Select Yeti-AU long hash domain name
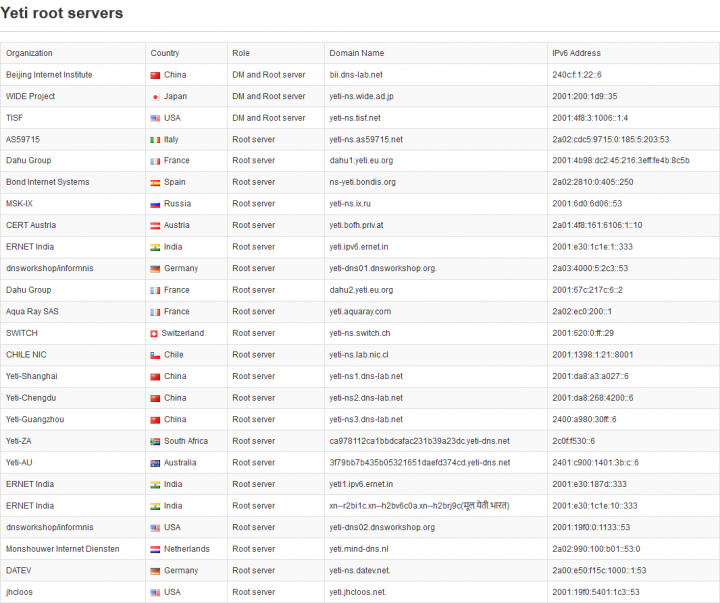The height and width of the screenshot is (603, 720). (420, 463)
